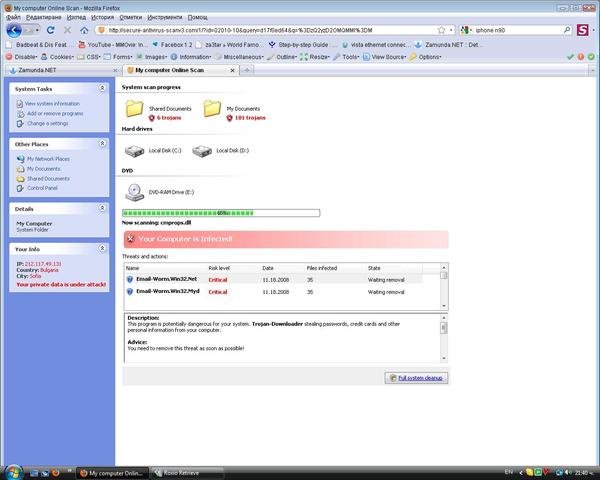Click shield icon beside Email-Worm.Win32.Net

click(x=130, y=279)
